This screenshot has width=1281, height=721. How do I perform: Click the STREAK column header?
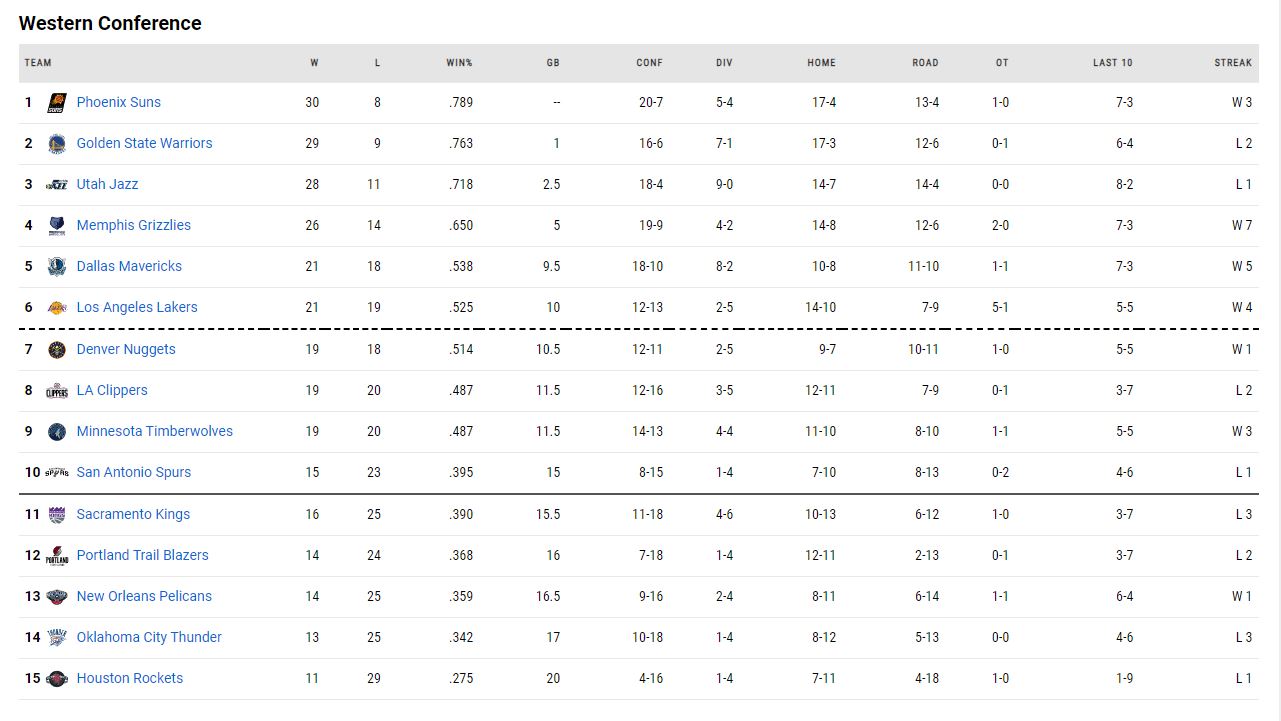pos(1233,63)
